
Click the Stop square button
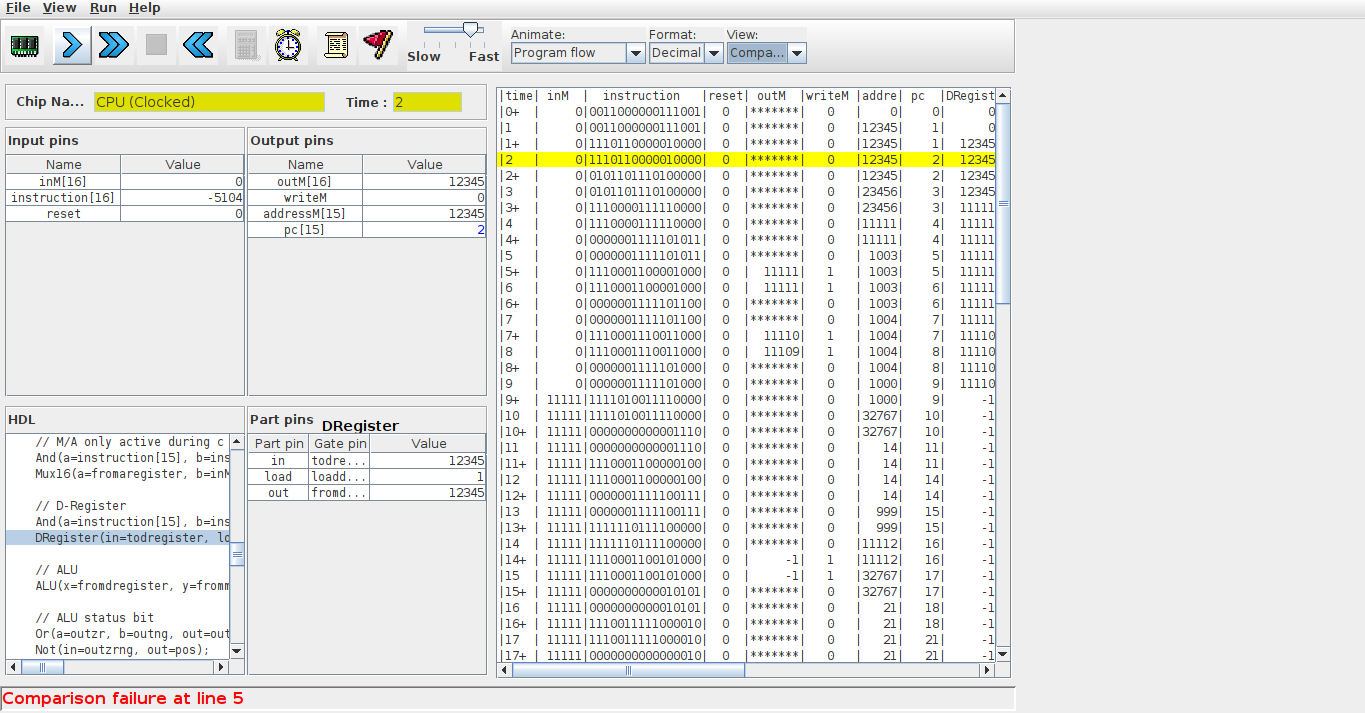(x=156, y=45)
